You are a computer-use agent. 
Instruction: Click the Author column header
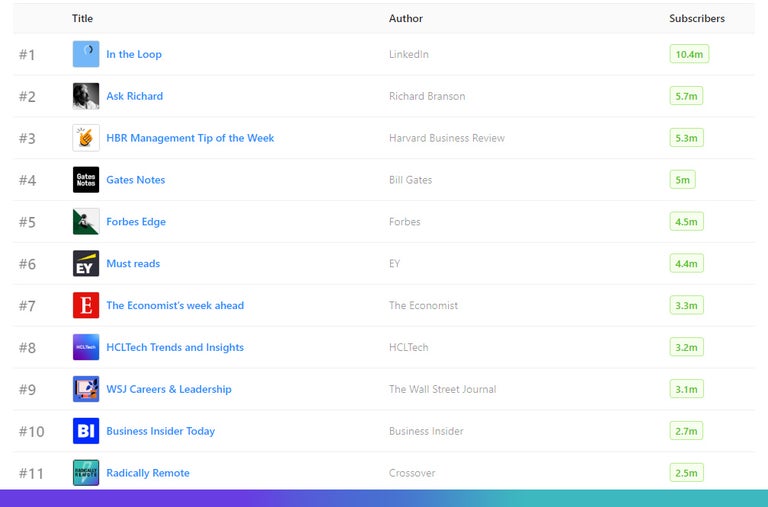tap(406, 19)
